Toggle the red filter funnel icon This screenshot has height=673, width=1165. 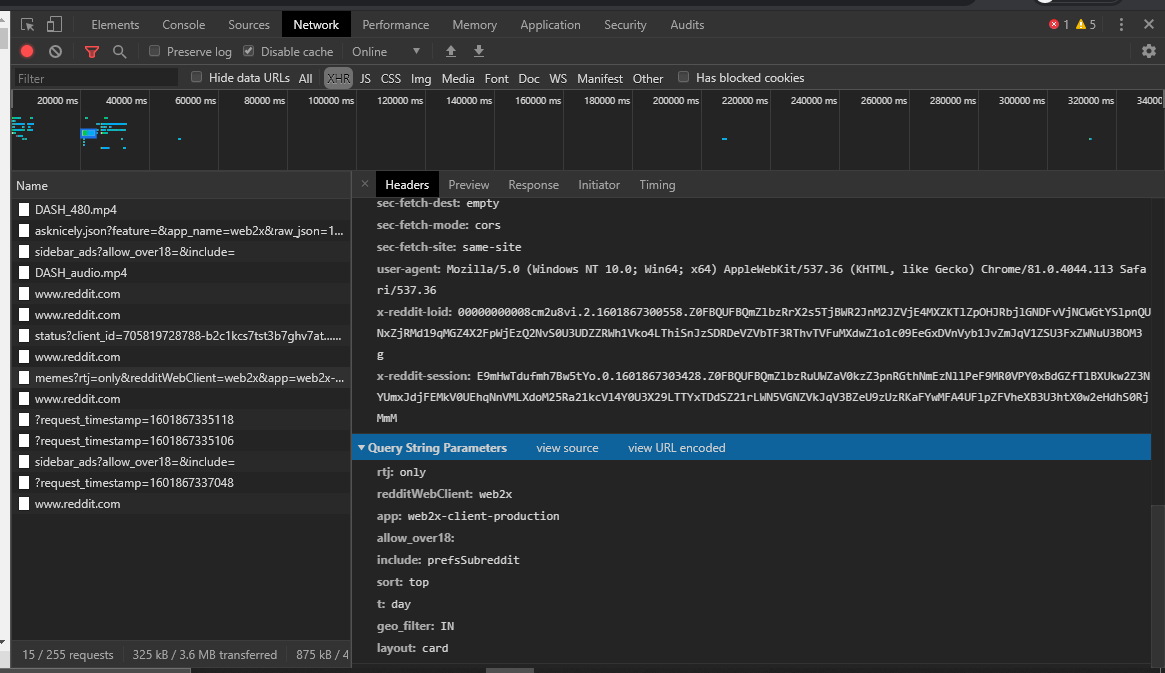(92, 52)
